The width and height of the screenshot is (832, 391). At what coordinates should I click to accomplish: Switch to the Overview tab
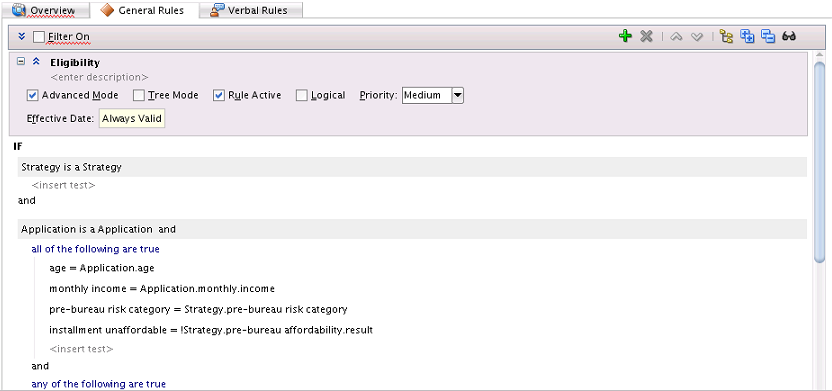click(45, 10)
